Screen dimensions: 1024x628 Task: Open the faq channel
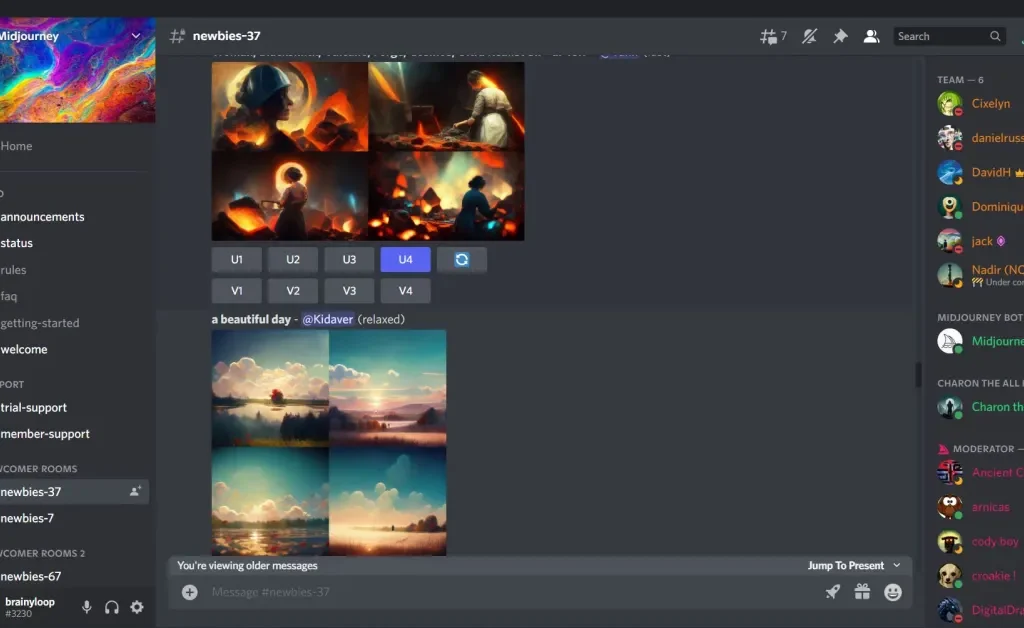coord(8,296)
